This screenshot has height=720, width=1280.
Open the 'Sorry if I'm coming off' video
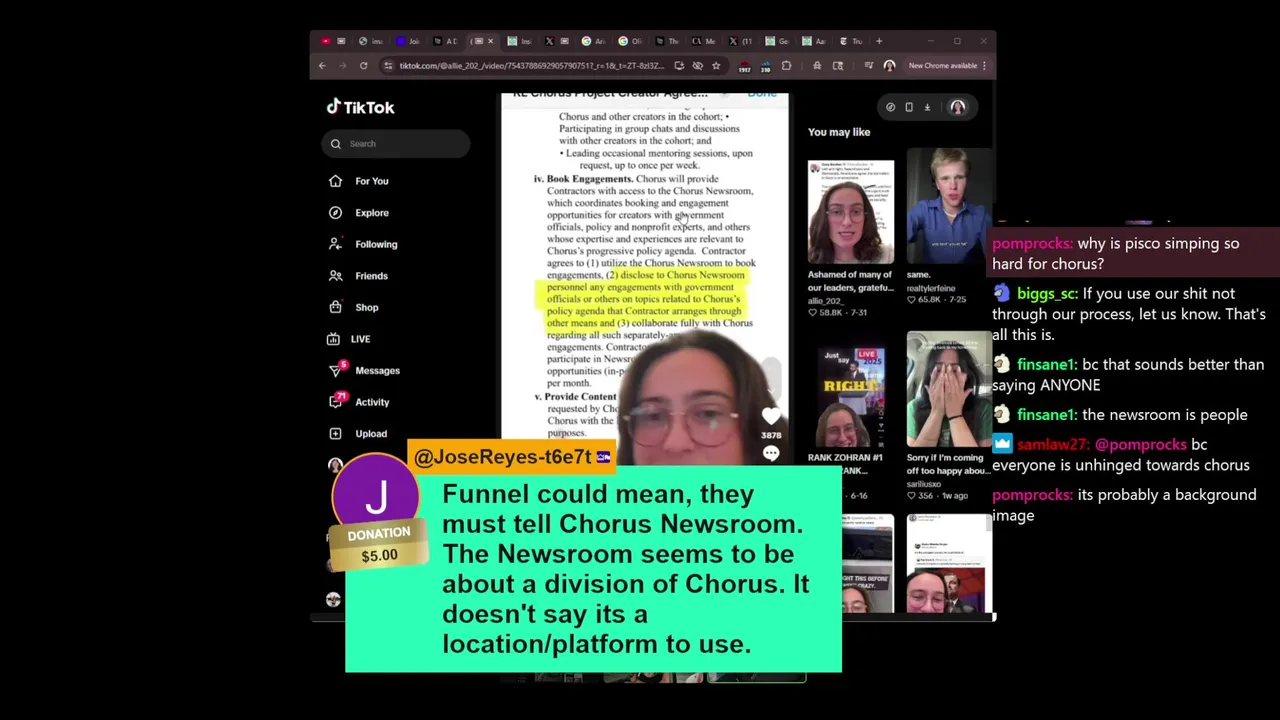948,390
